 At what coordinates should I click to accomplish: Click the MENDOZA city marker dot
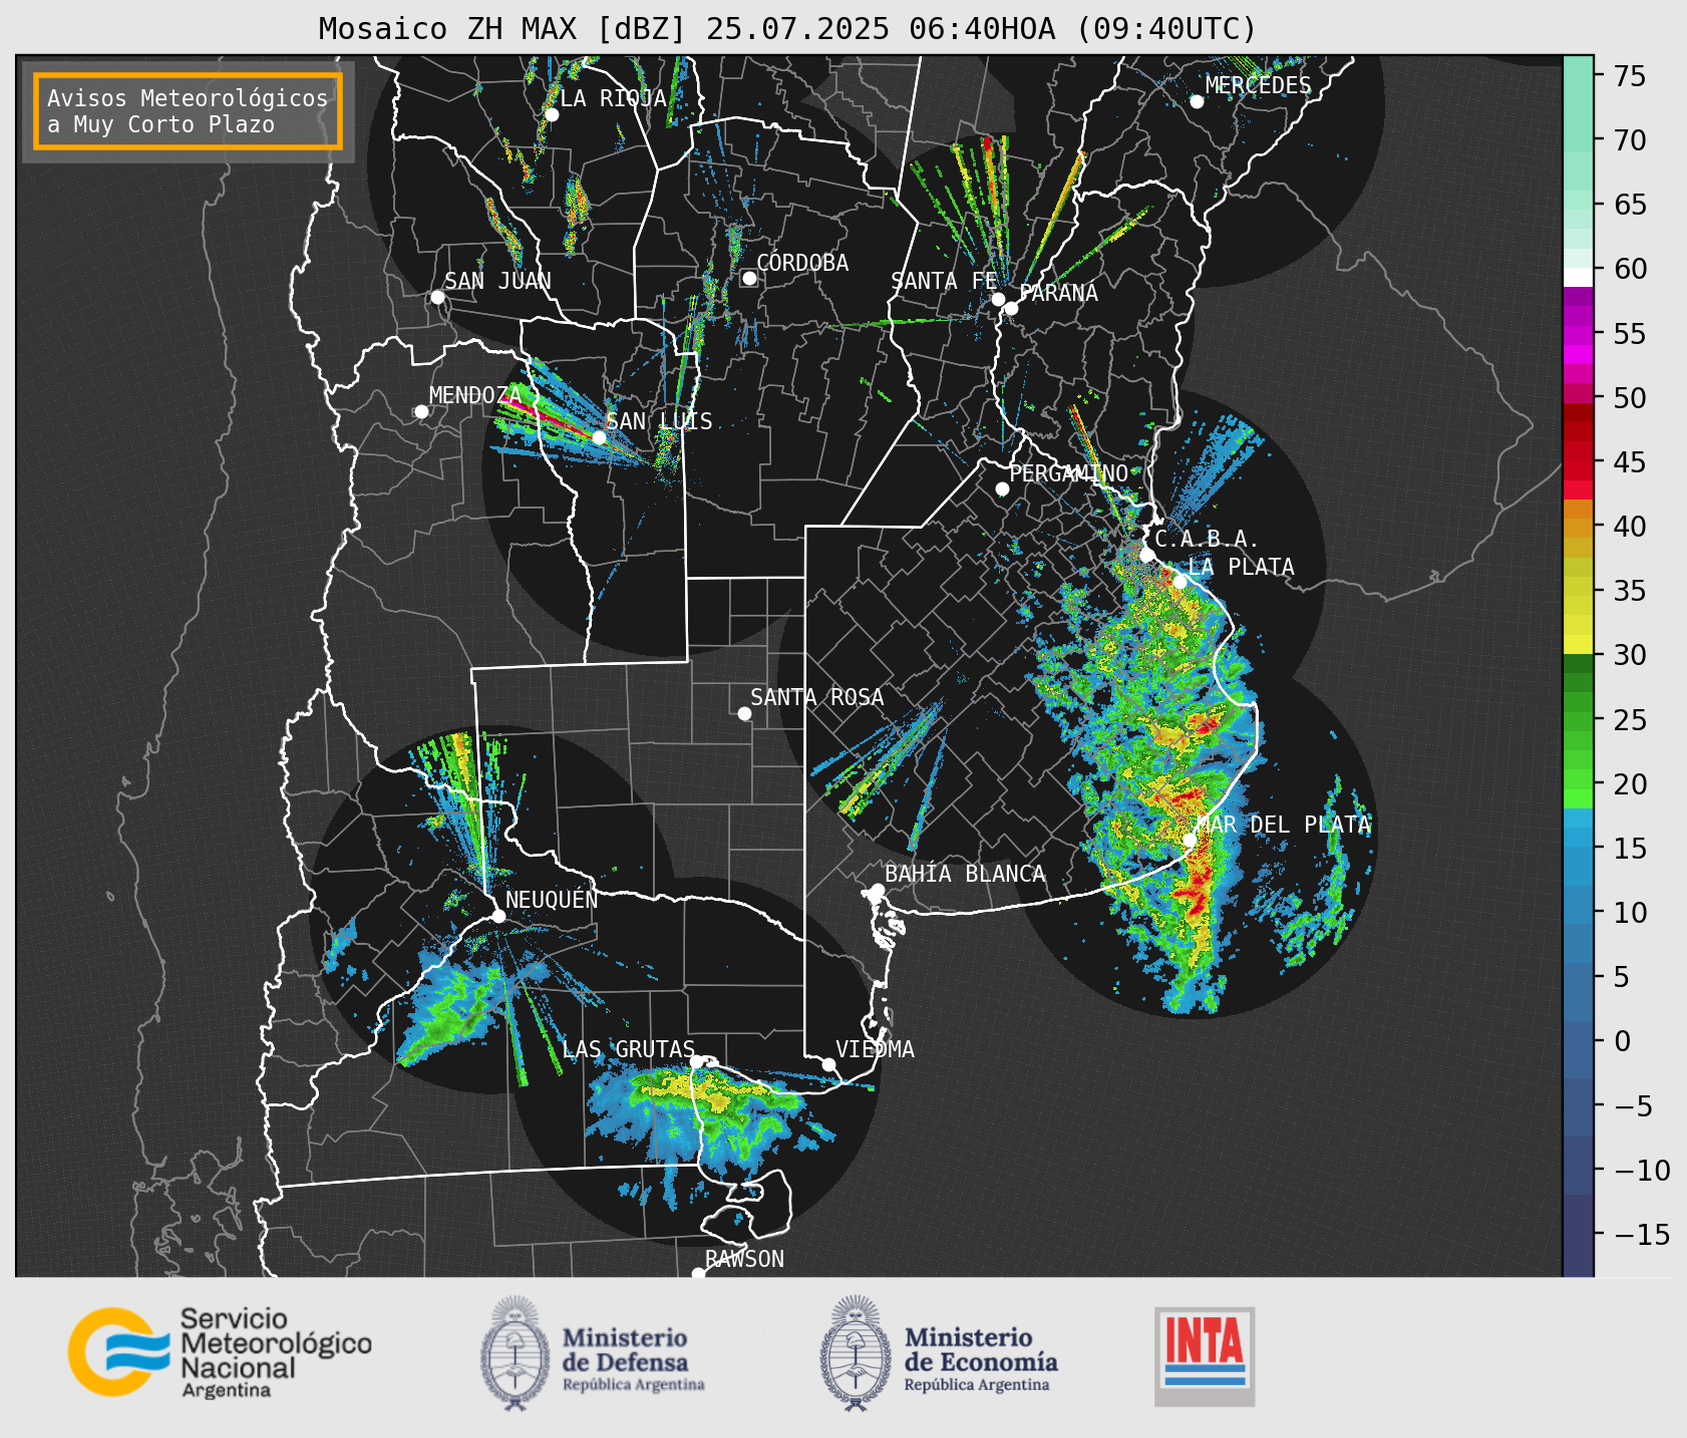coord(421,412)
